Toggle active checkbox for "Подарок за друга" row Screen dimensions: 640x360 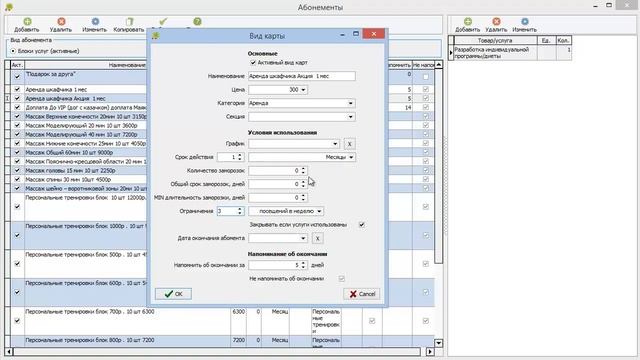17,77
